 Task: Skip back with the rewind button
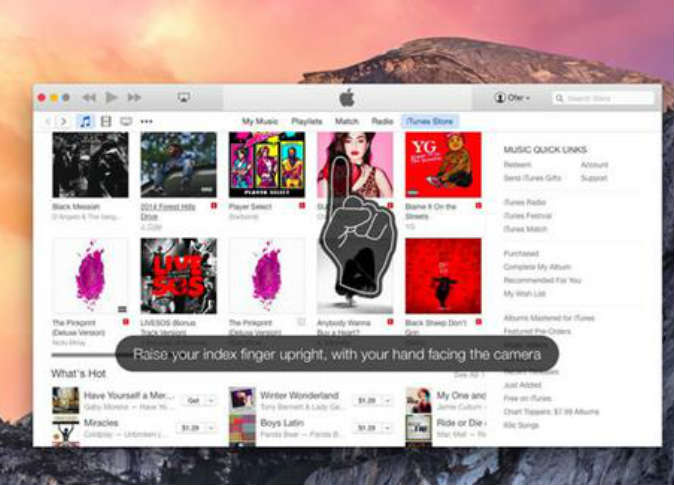click(x=89, y=97)
